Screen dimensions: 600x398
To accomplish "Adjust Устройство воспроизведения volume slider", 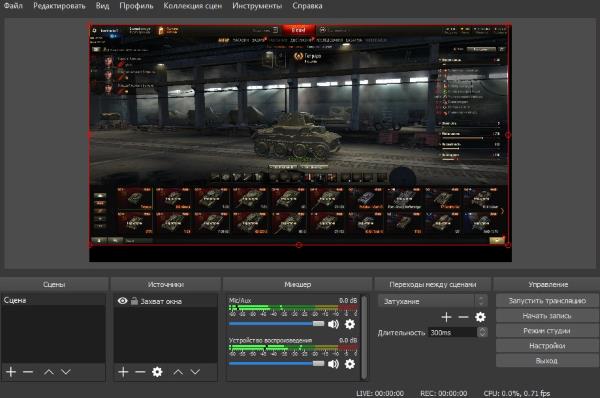I will pos(276,364).
